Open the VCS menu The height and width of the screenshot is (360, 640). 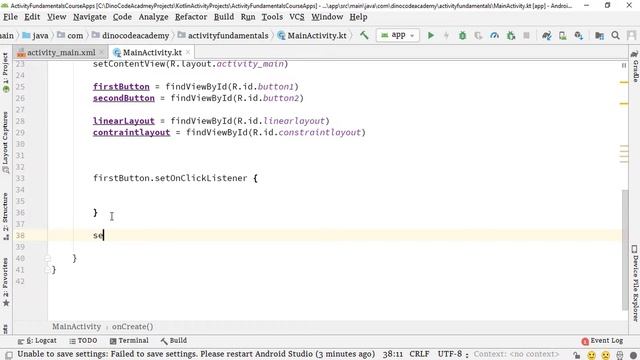click(297, 17)
